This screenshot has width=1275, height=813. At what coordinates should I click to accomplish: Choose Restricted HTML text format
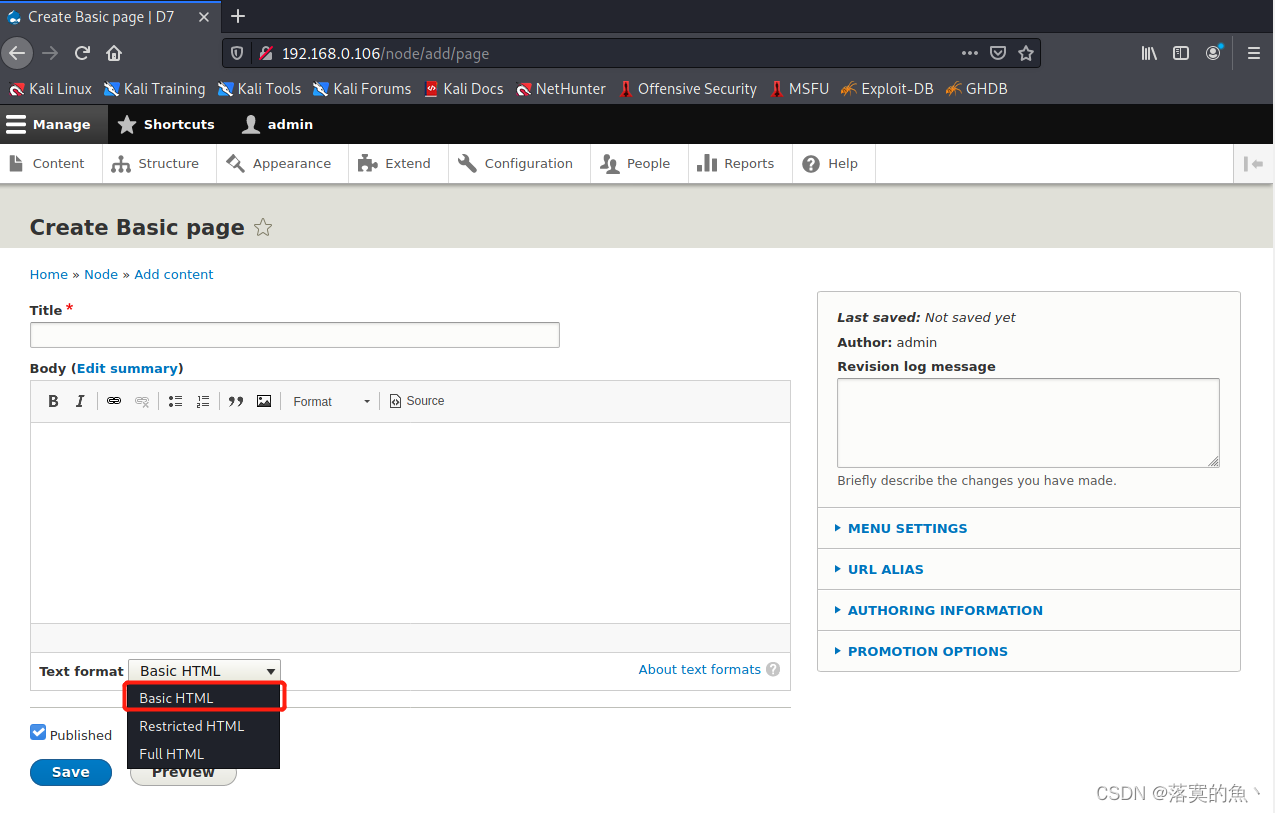(x=204, y=726)
